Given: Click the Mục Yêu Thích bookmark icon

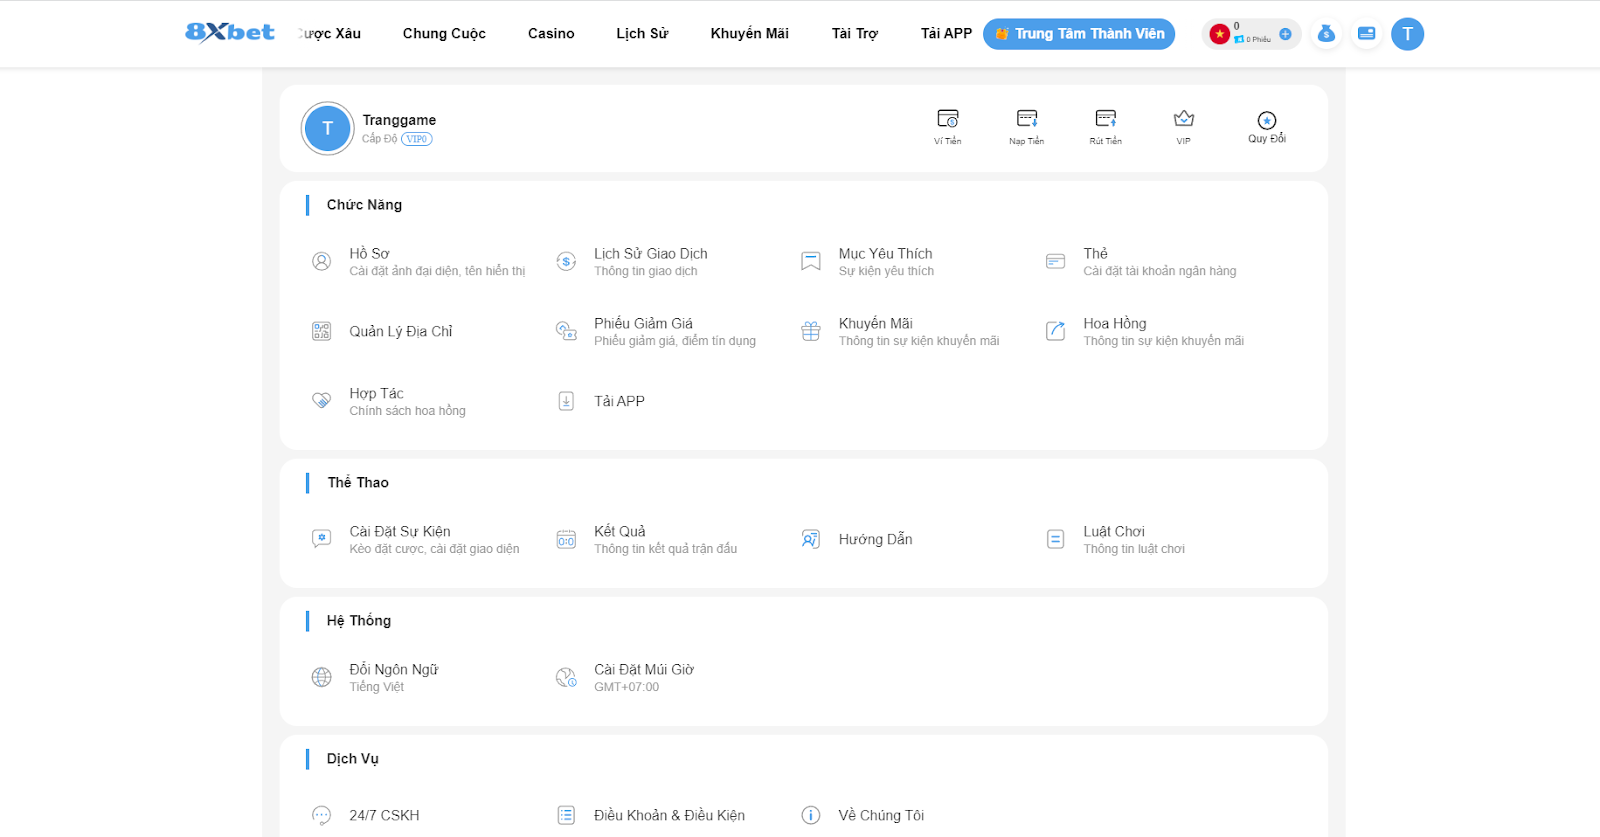Looking at the screenshot, I should pyautogui.click(x=811, y=261).
